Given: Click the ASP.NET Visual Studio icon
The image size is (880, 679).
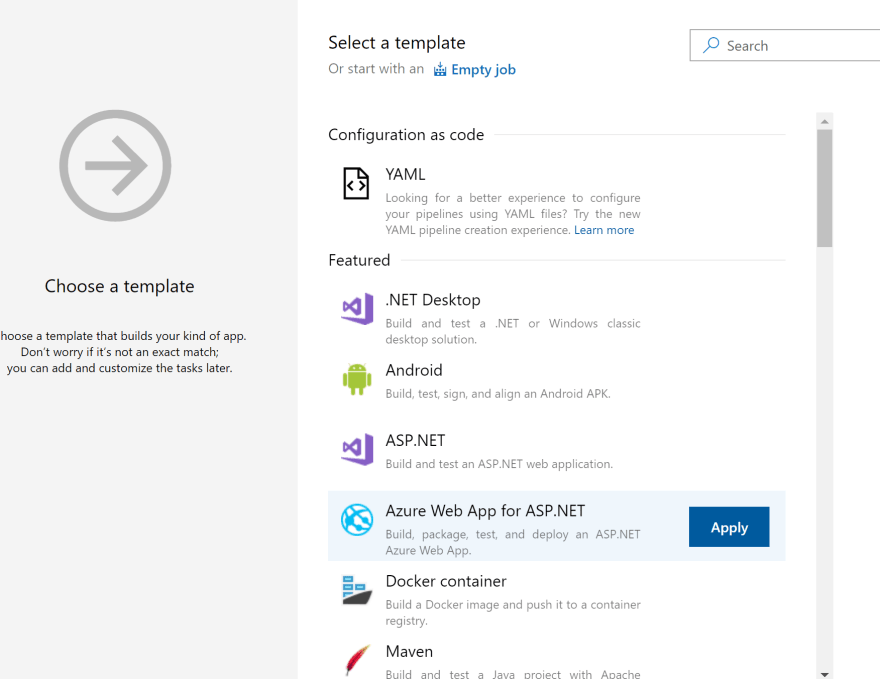Looking at the screenshot, I should pyautogui.click(x=357, y=449).
